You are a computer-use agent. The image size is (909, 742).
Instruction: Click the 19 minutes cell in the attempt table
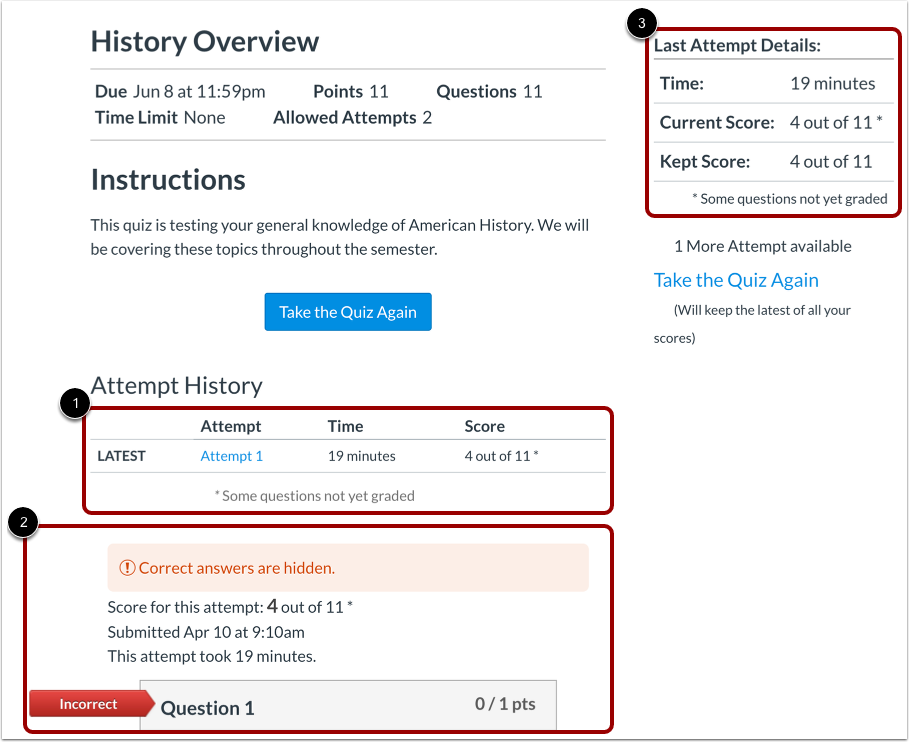(362, 456)
